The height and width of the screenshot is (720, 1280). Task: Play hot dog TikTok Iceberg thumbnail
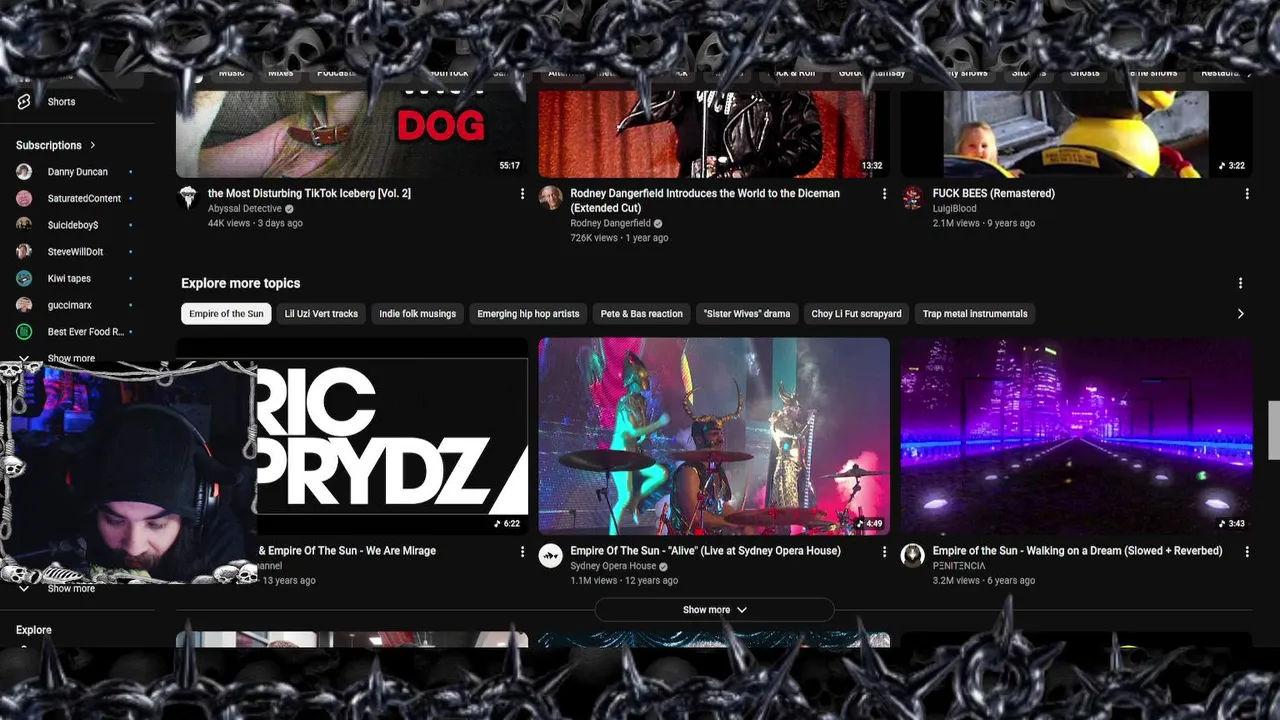click(351, 134)
